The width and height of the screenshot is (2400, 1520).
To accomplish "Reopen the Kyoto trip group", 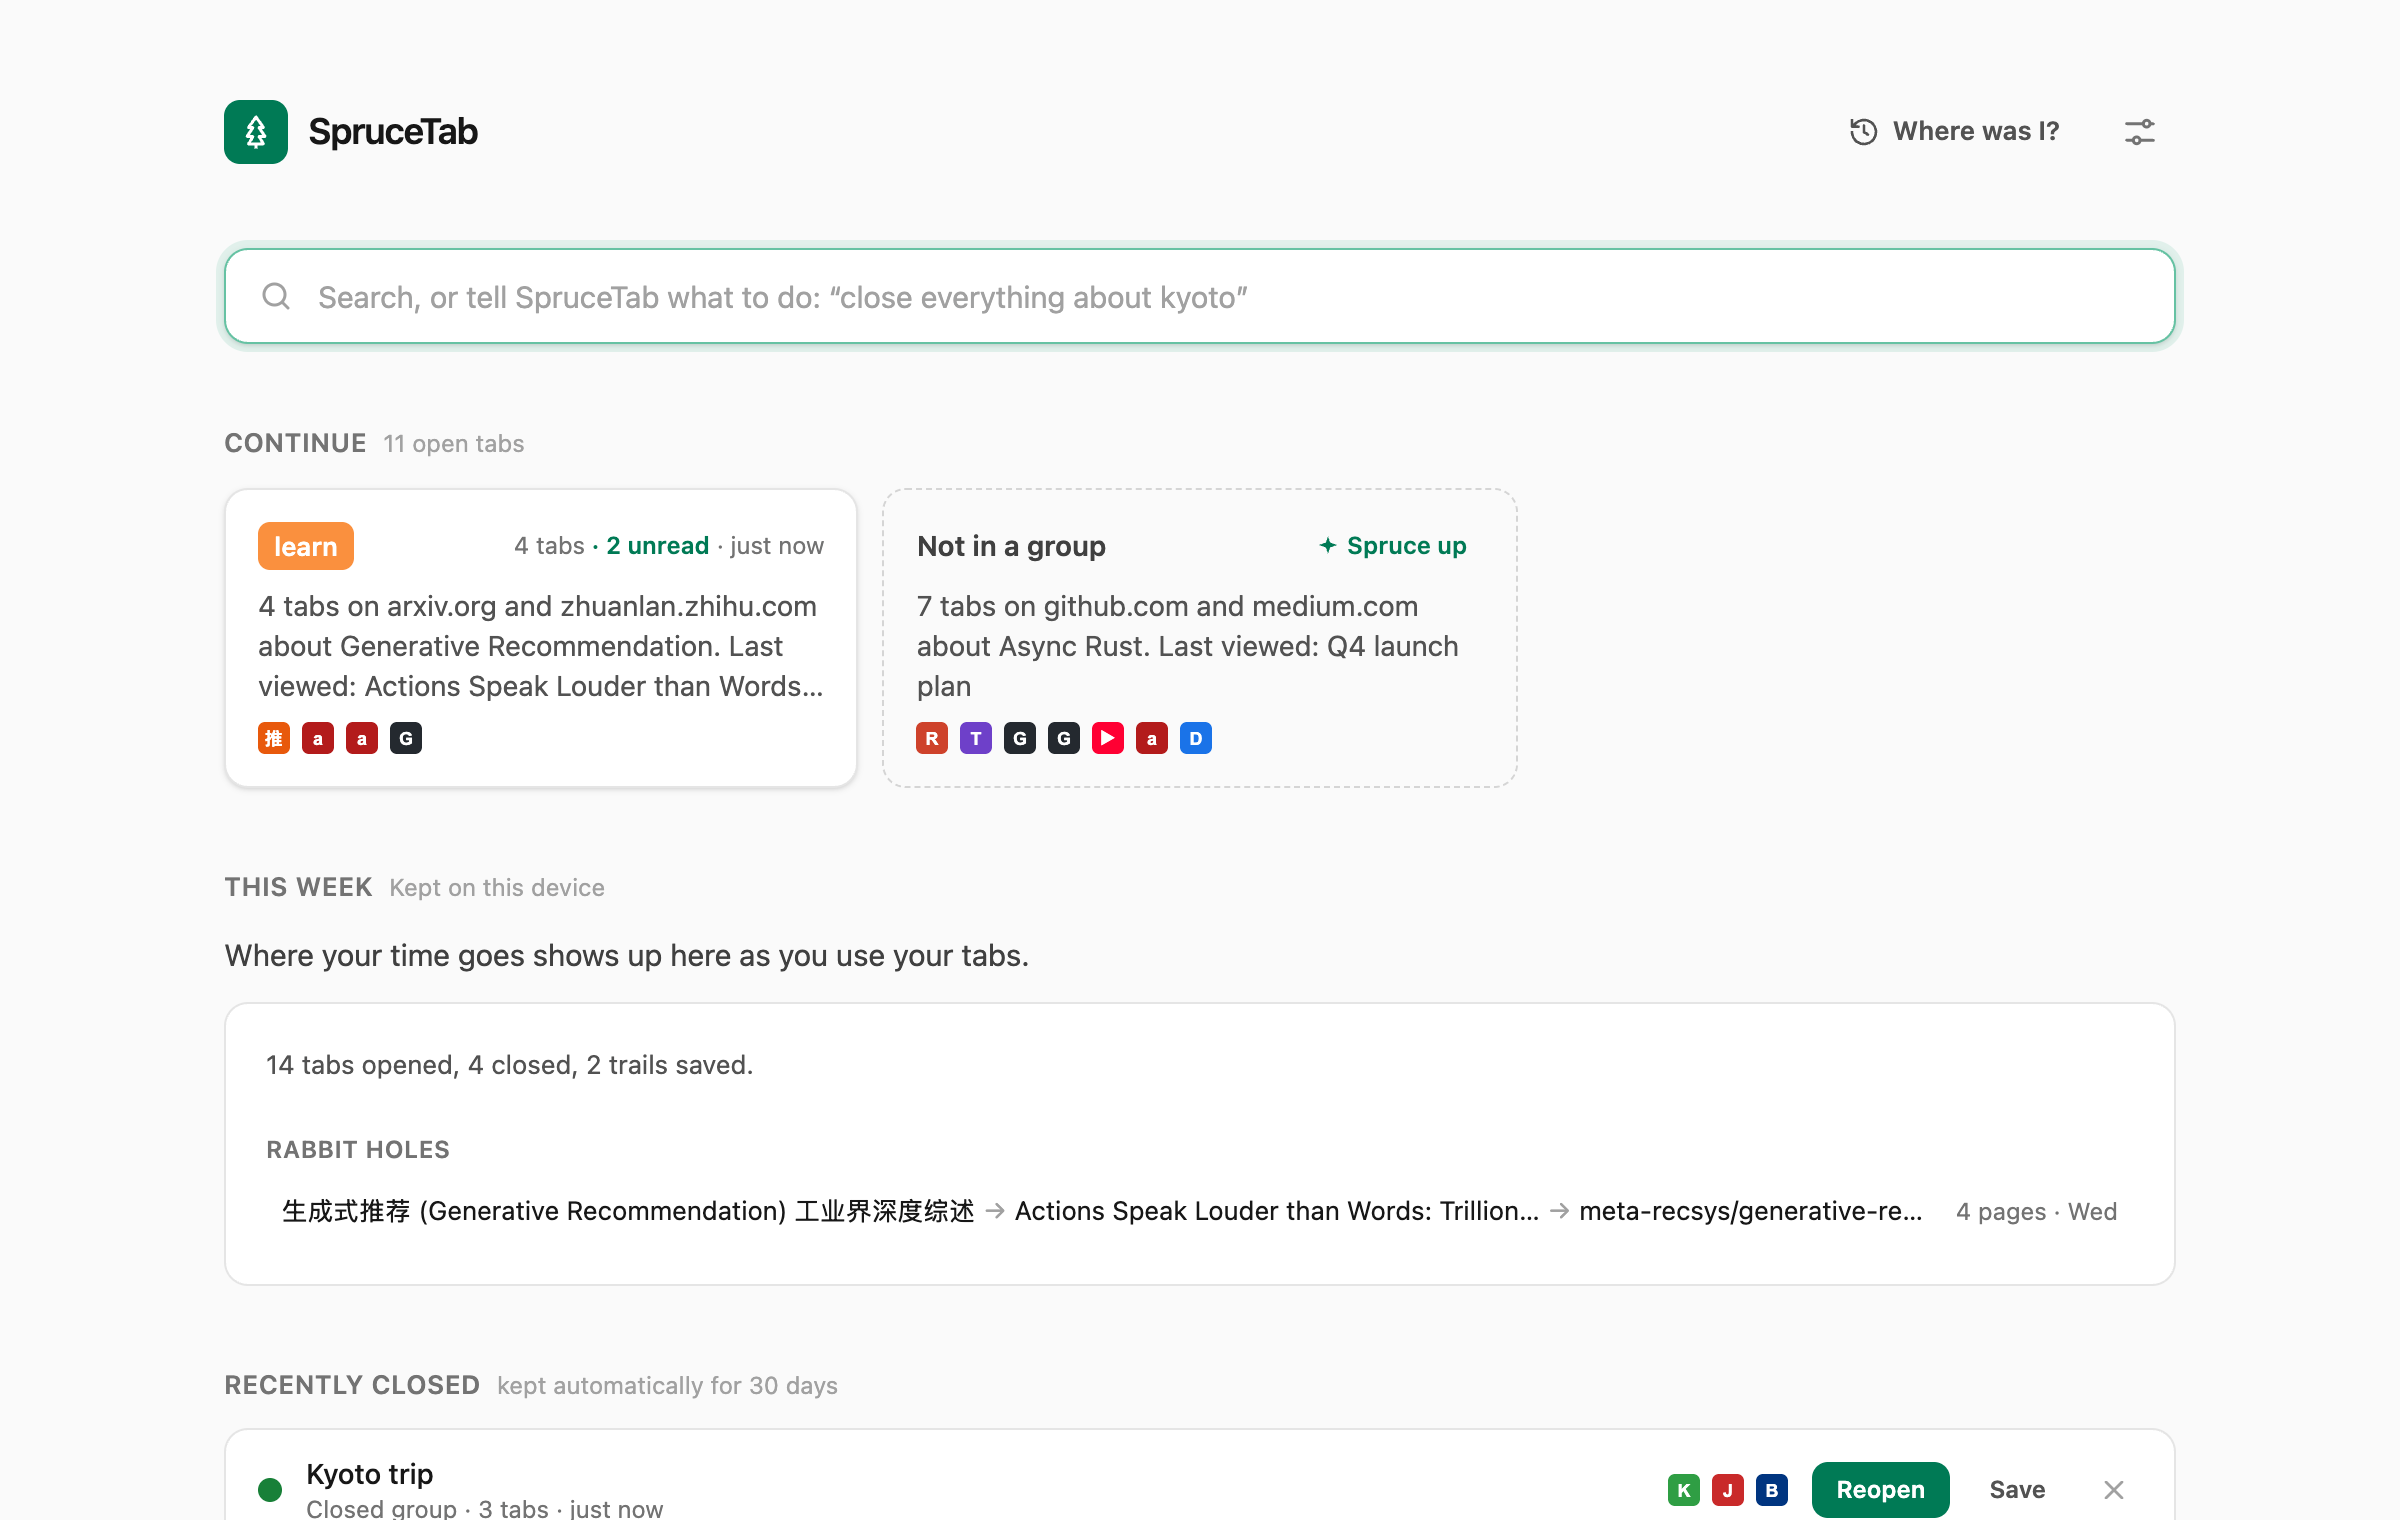I will 1880,1490.
